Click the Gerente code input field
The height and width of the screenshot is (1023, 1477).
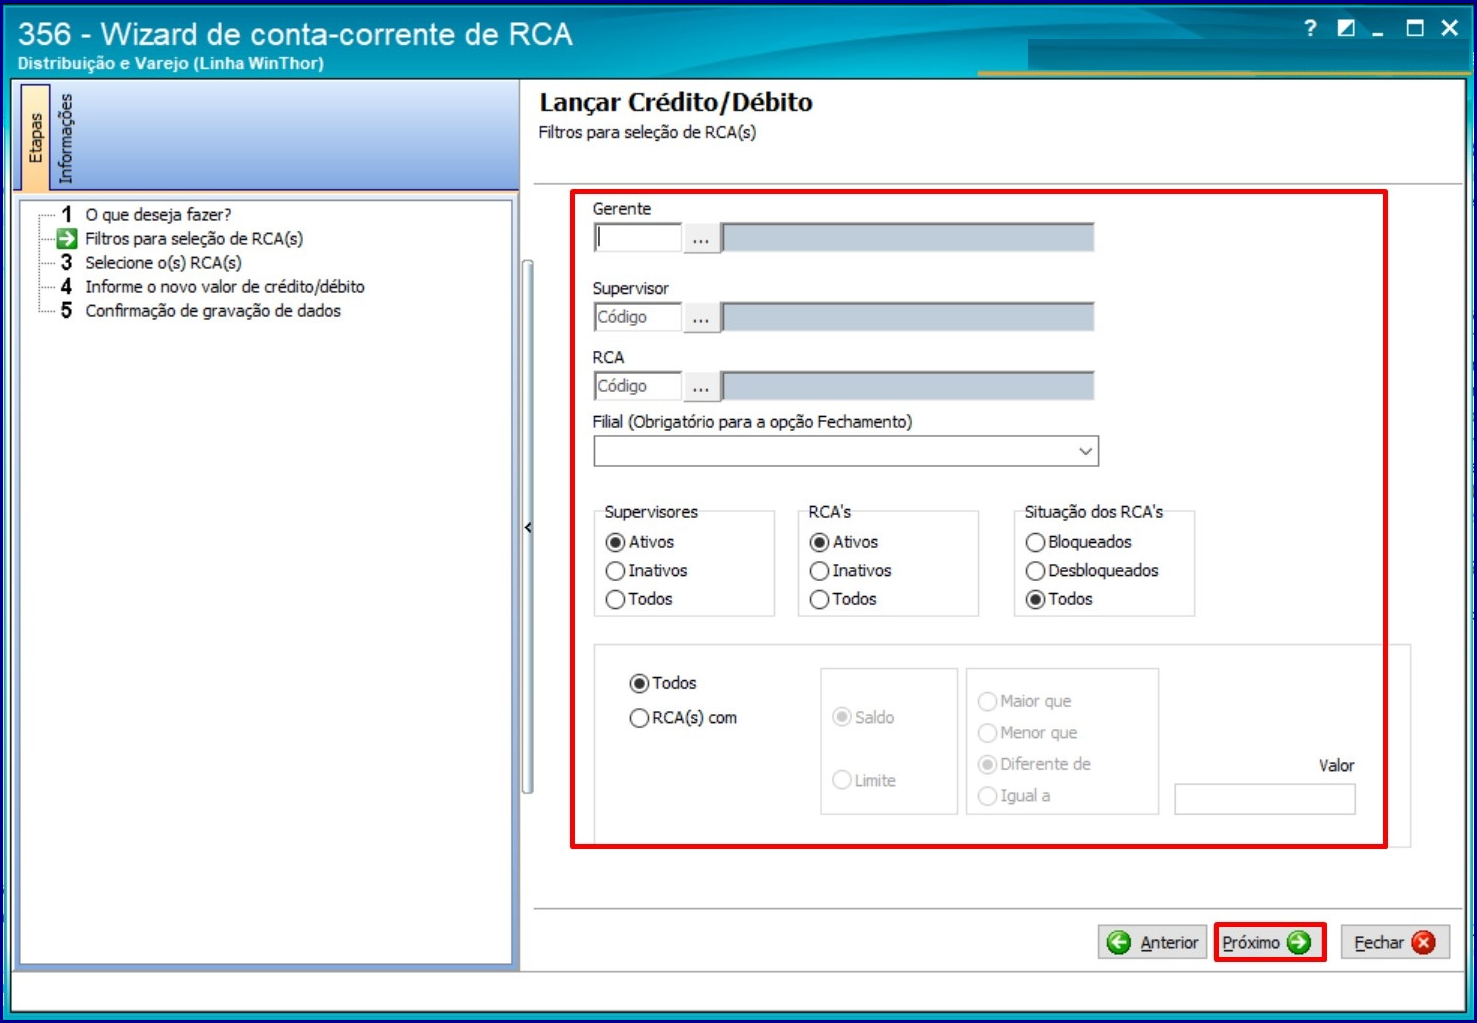pos(637,238)
